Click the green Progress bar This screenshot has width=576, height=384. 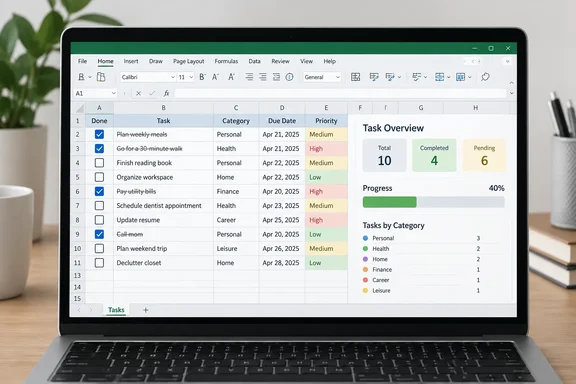pyautogui.click(x=389, y=202)
